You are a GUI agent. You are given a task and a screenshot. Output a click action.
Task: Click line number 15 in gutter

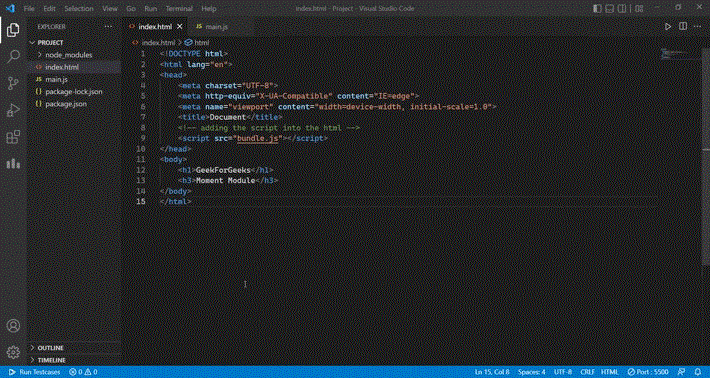click(x=141, y=202)
